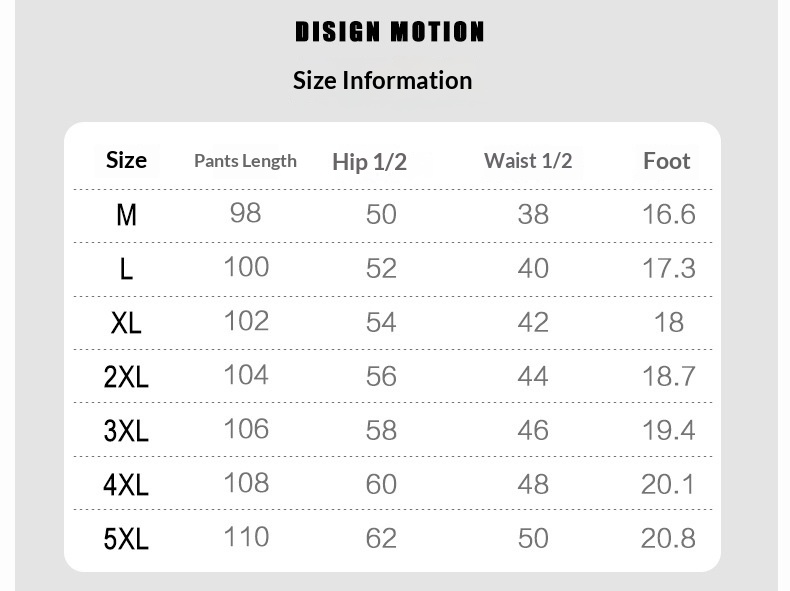Select the Pants Length column header

[x=245, y=160]
